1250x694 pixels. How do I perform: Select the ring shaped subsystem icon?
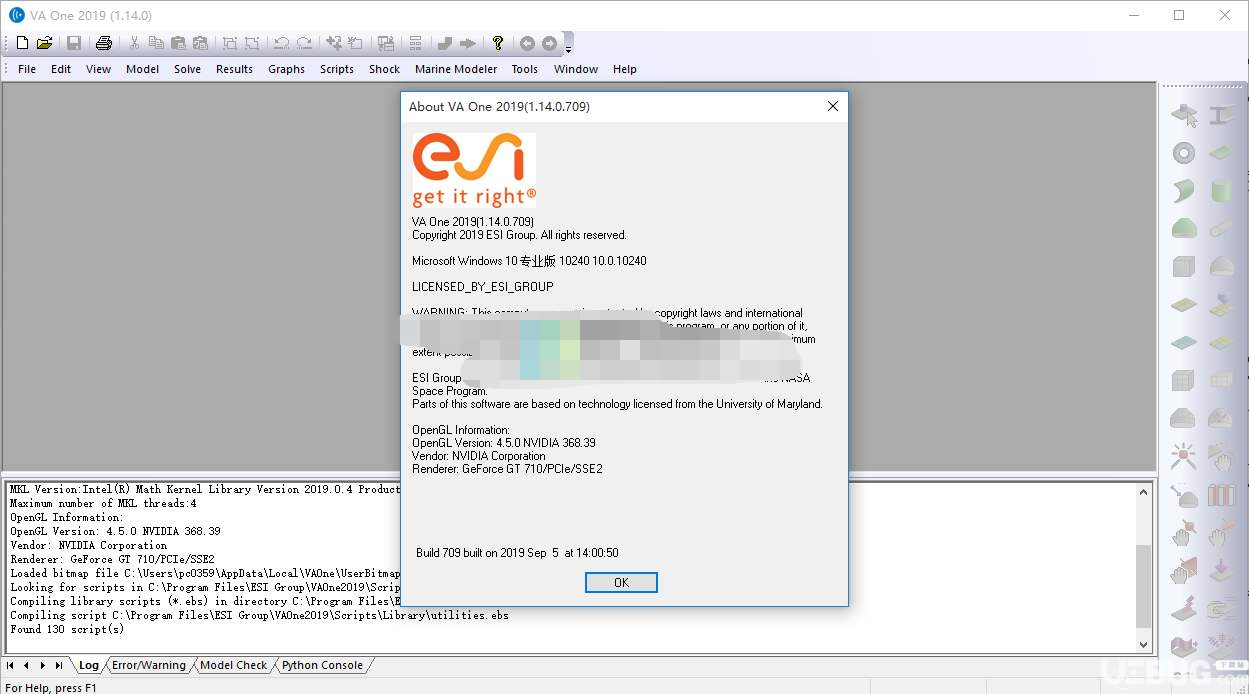pos(1184,153)
